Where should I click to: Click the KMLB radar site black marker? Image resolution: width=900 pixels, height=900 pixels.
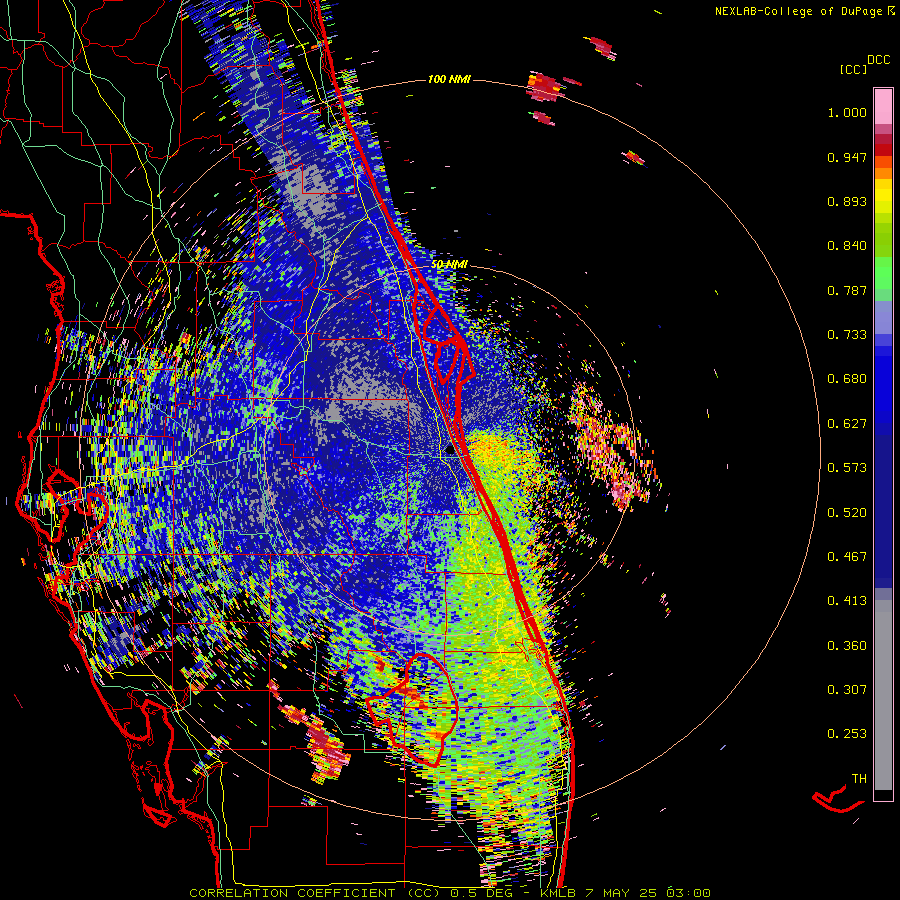coord(450,451)
